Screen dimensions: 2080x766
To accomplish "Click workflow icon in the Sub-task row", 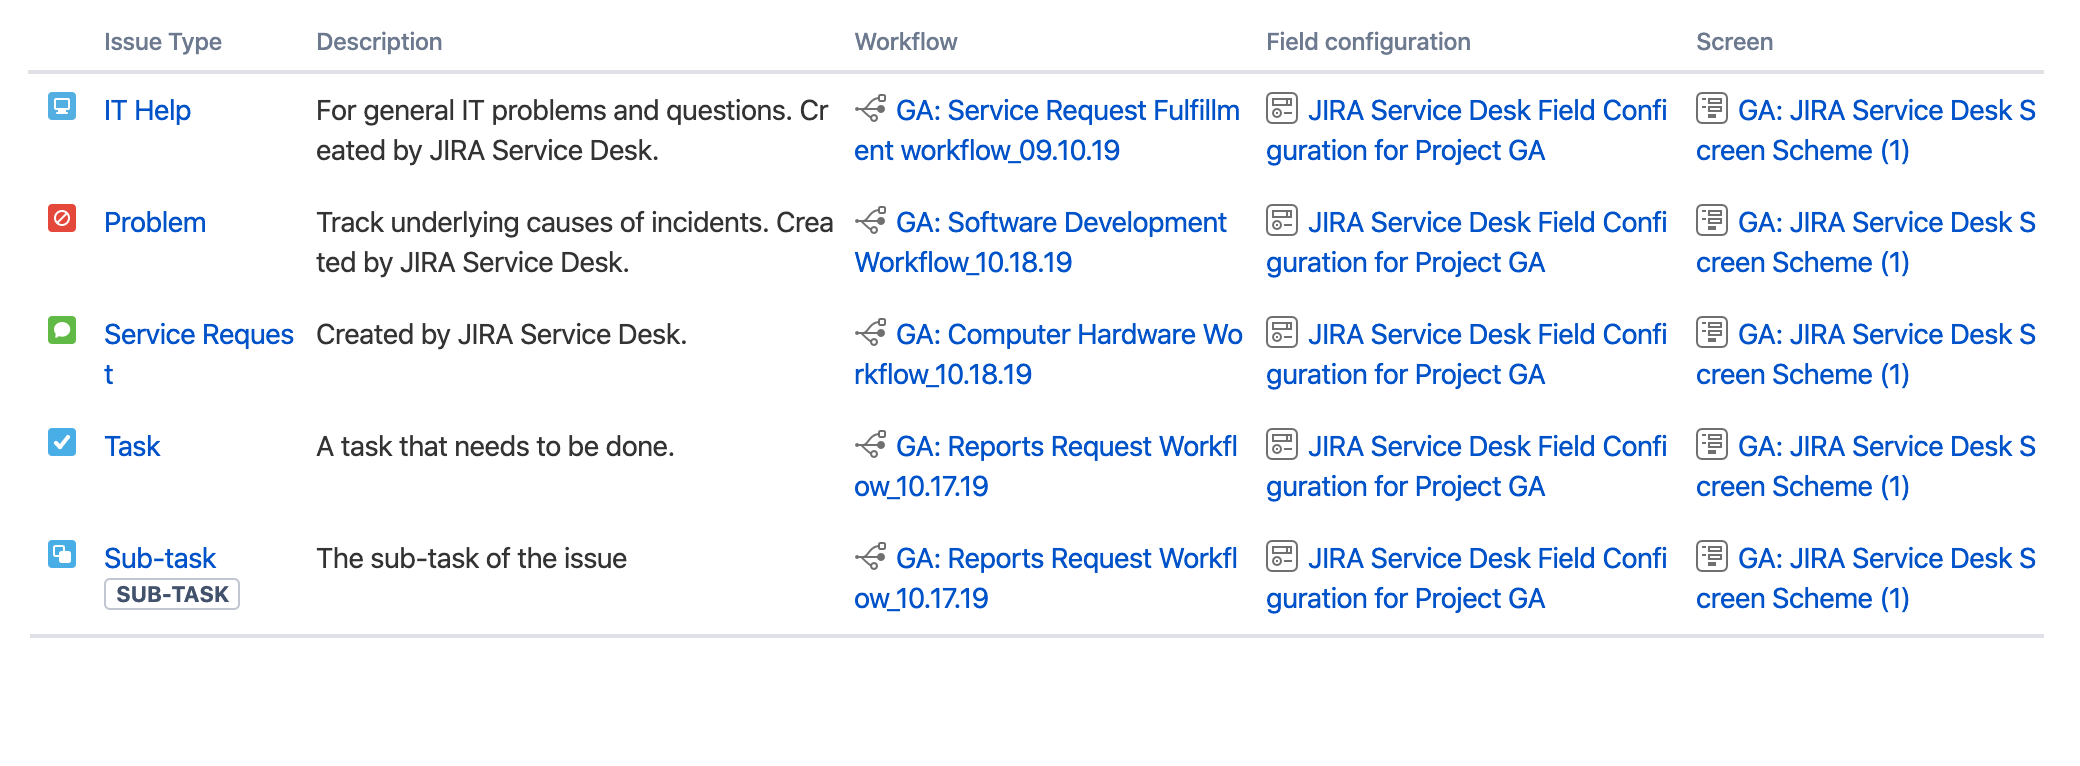I will 871,556.
